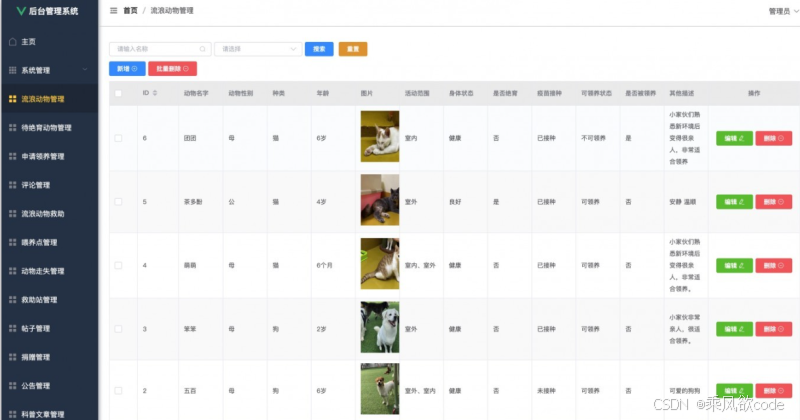This screenshot has width=800, height=420.
Task: Open the cat photo of 团团
Action: point(380,136)
